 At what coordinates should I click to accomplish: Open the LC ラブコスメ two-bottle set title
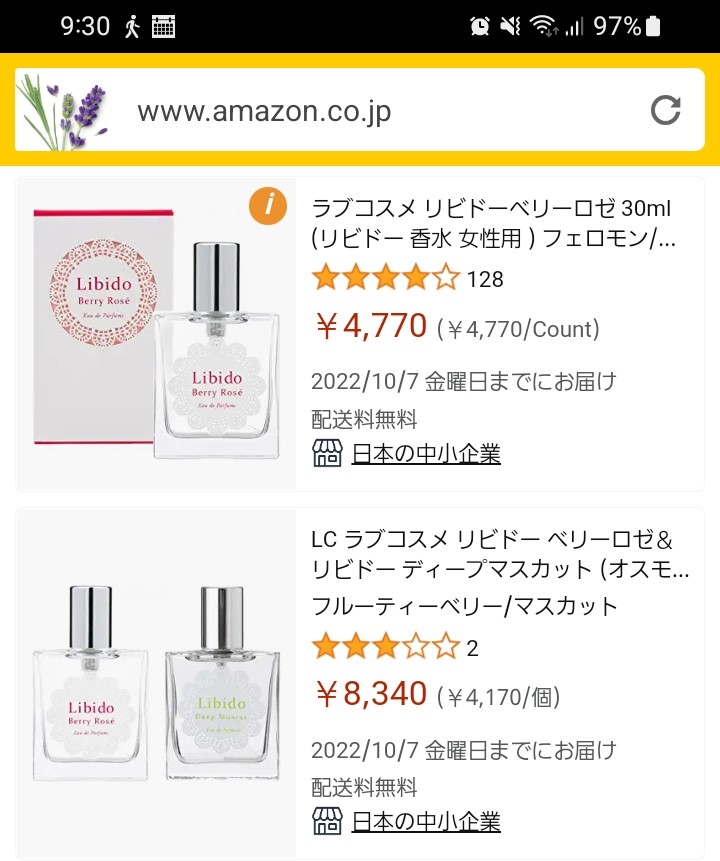coord(500,555)
